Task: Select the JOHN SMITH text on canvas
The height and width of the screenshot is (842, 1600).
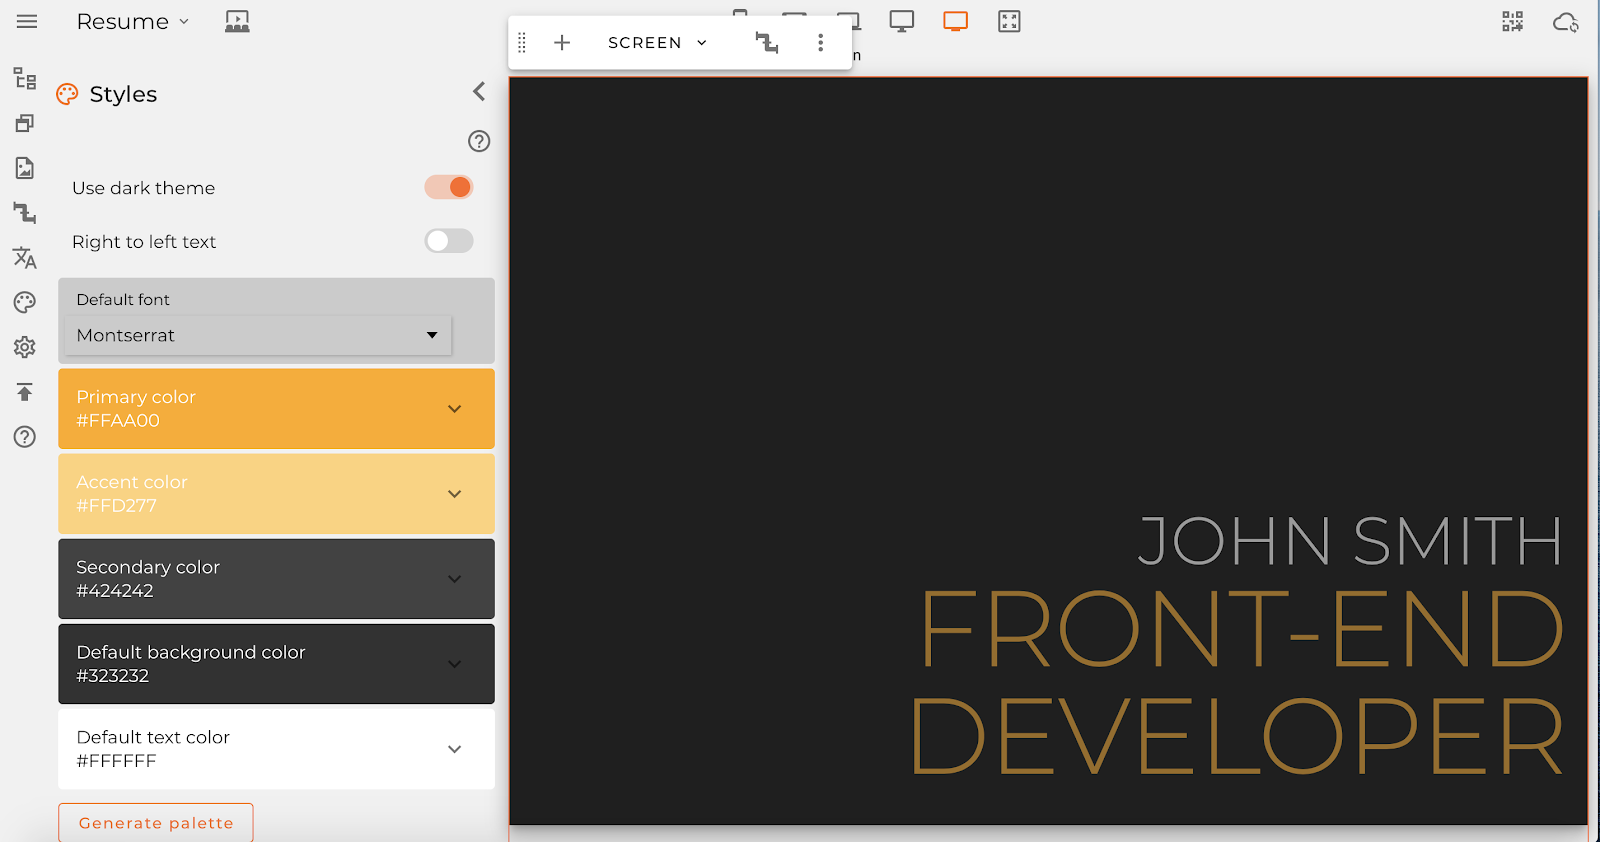Action: click(x=1350, y=541)
